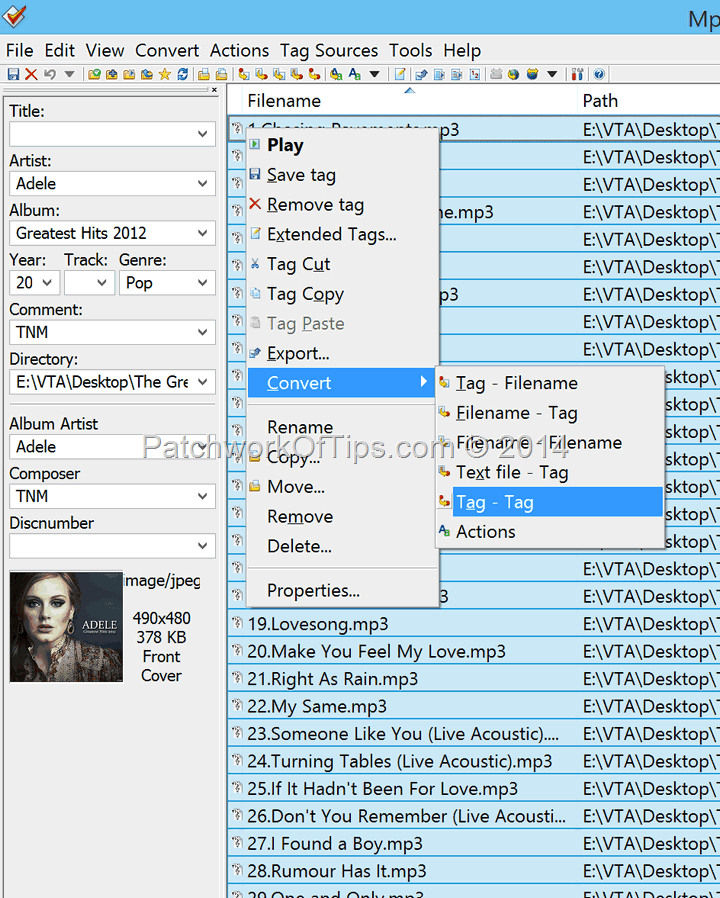Open the File menu

pyautogui.click(x=19, y=50)
